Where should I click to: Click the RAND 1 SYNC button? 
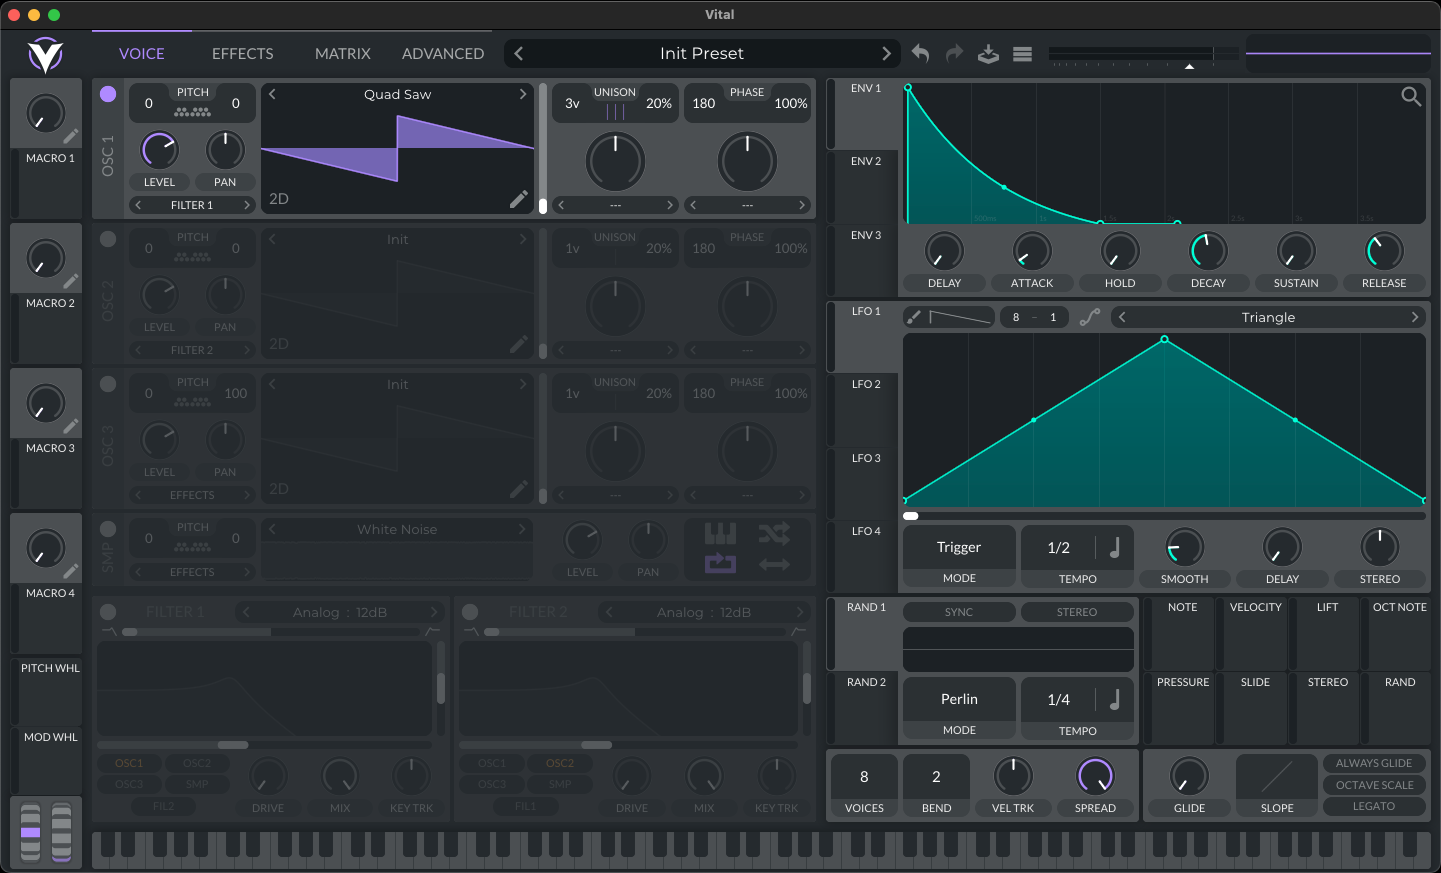point(959,612)
